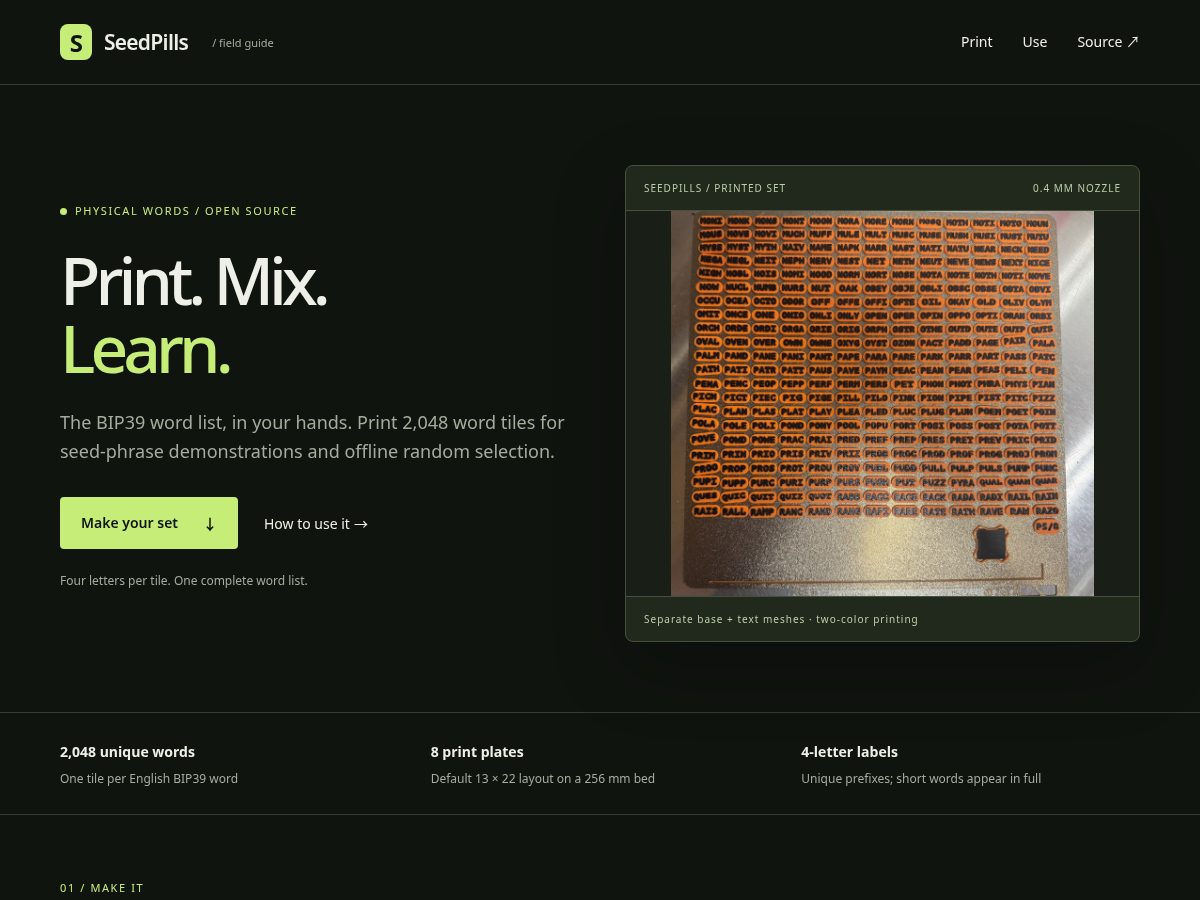Click the 'Print. Mix.' headline
Screen dimensions: 1200x900
click(194, 282)
